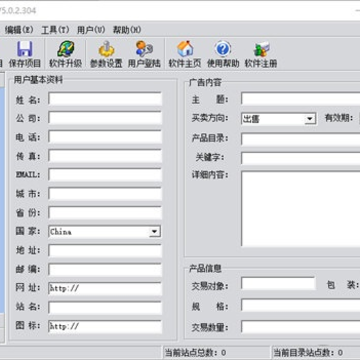
Task: Click the 地址 address input field
Action: (x=105, y=251)
